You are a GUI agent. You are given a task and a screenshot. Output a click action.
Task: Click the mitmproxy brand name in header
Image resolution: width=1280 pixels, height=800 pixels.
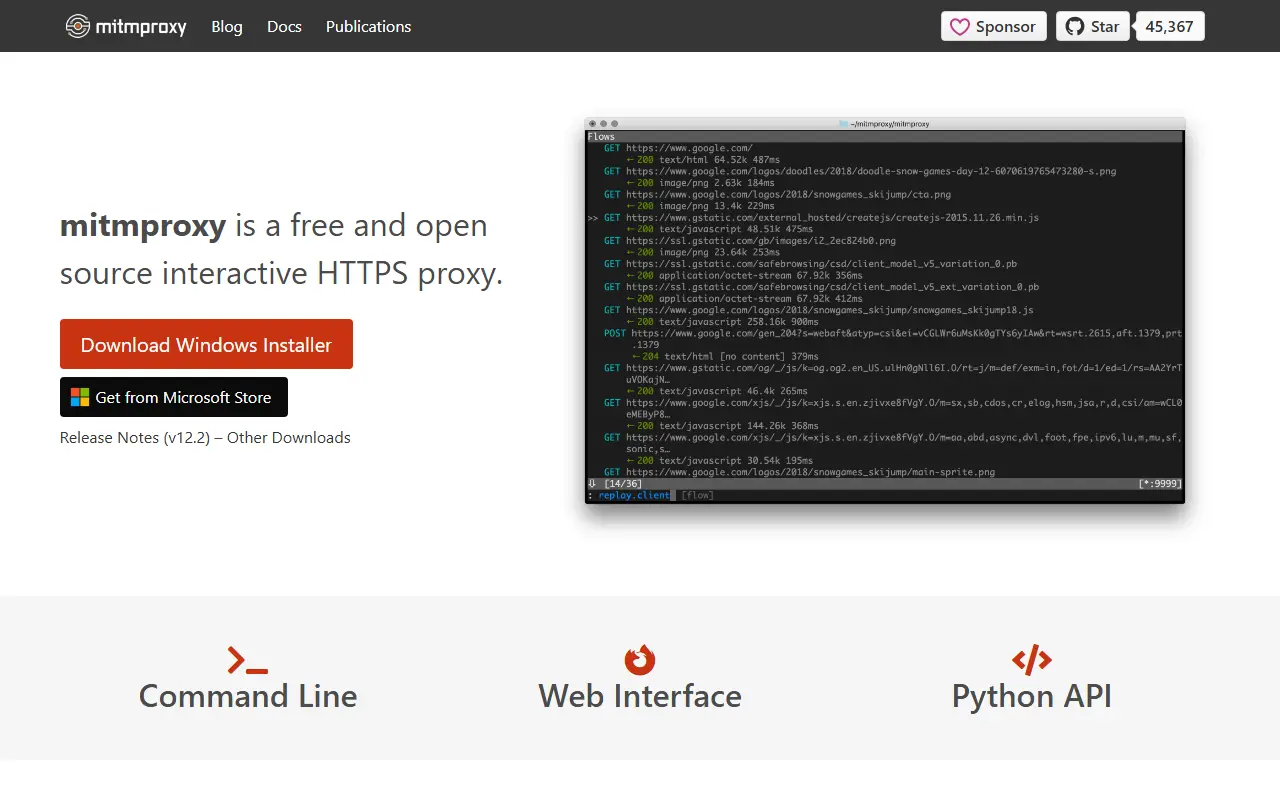(x=141, y=26)
